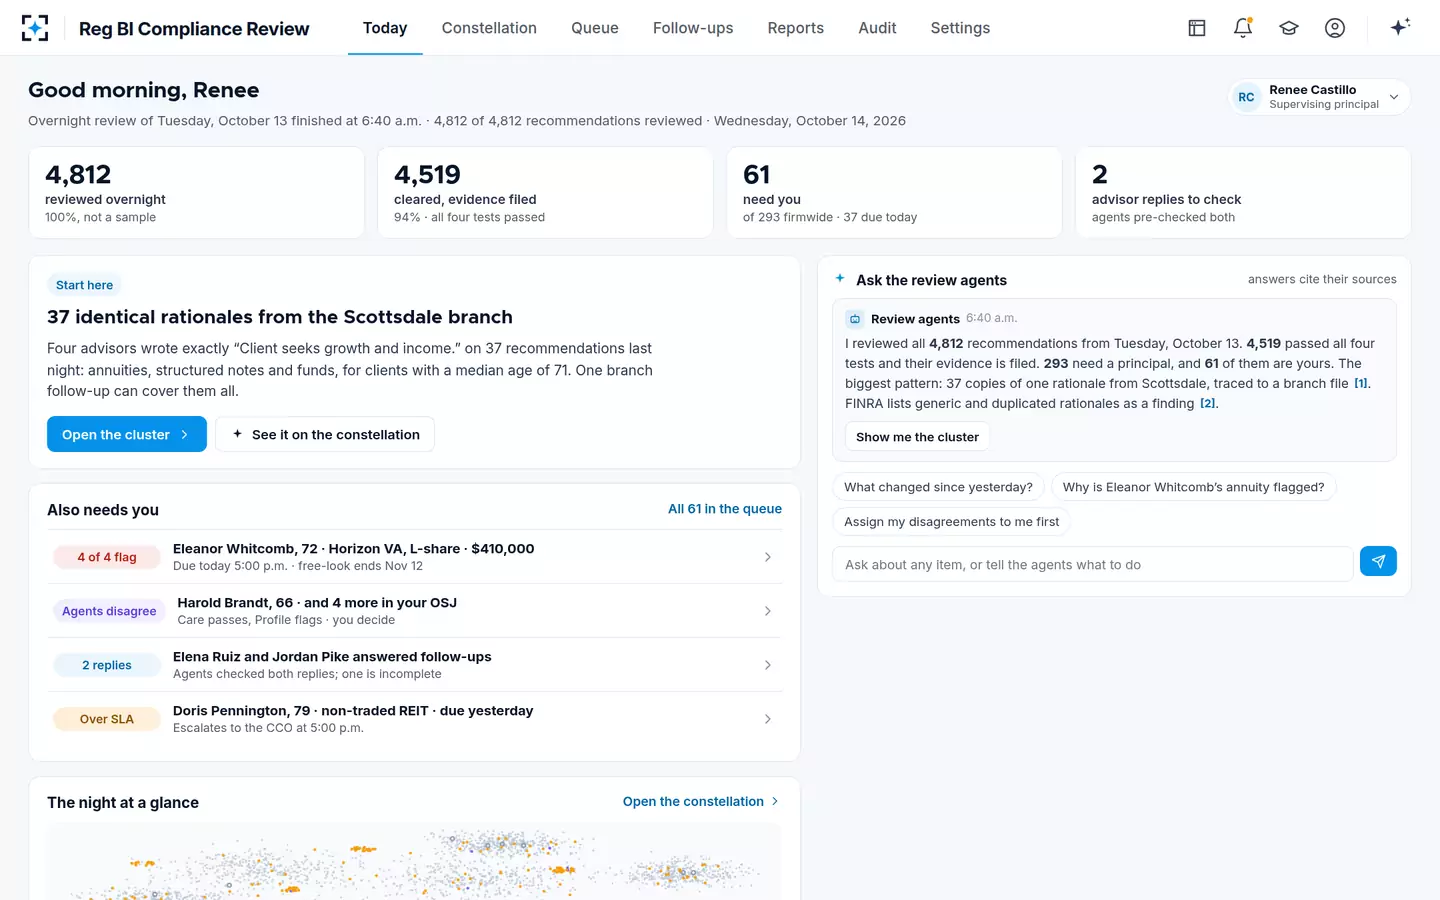Image resolution: width=1440 pixels, height=900 pixels.
Task: Follow the Open the constellation link
Action: click(x=701, y=802)
